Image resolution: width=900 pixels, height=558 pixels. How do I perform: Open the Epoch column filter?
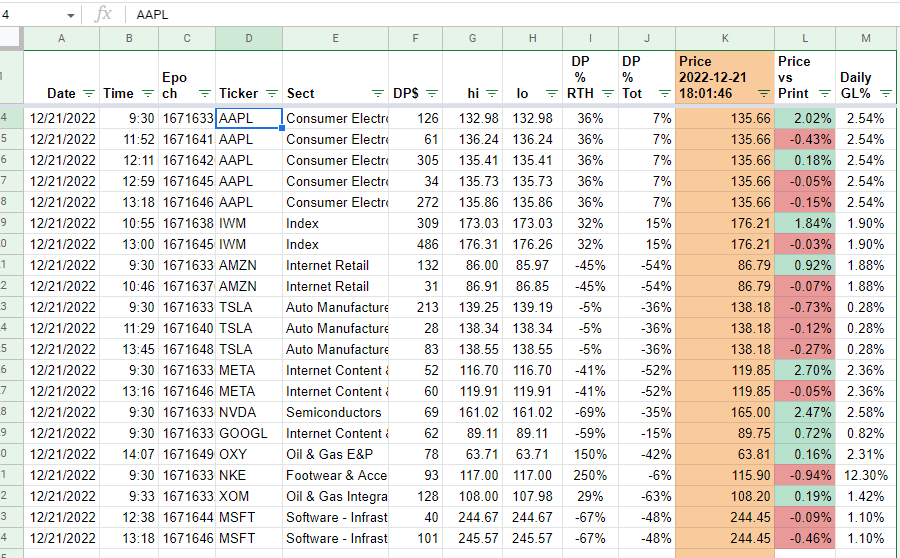click(x=205, y=94)
